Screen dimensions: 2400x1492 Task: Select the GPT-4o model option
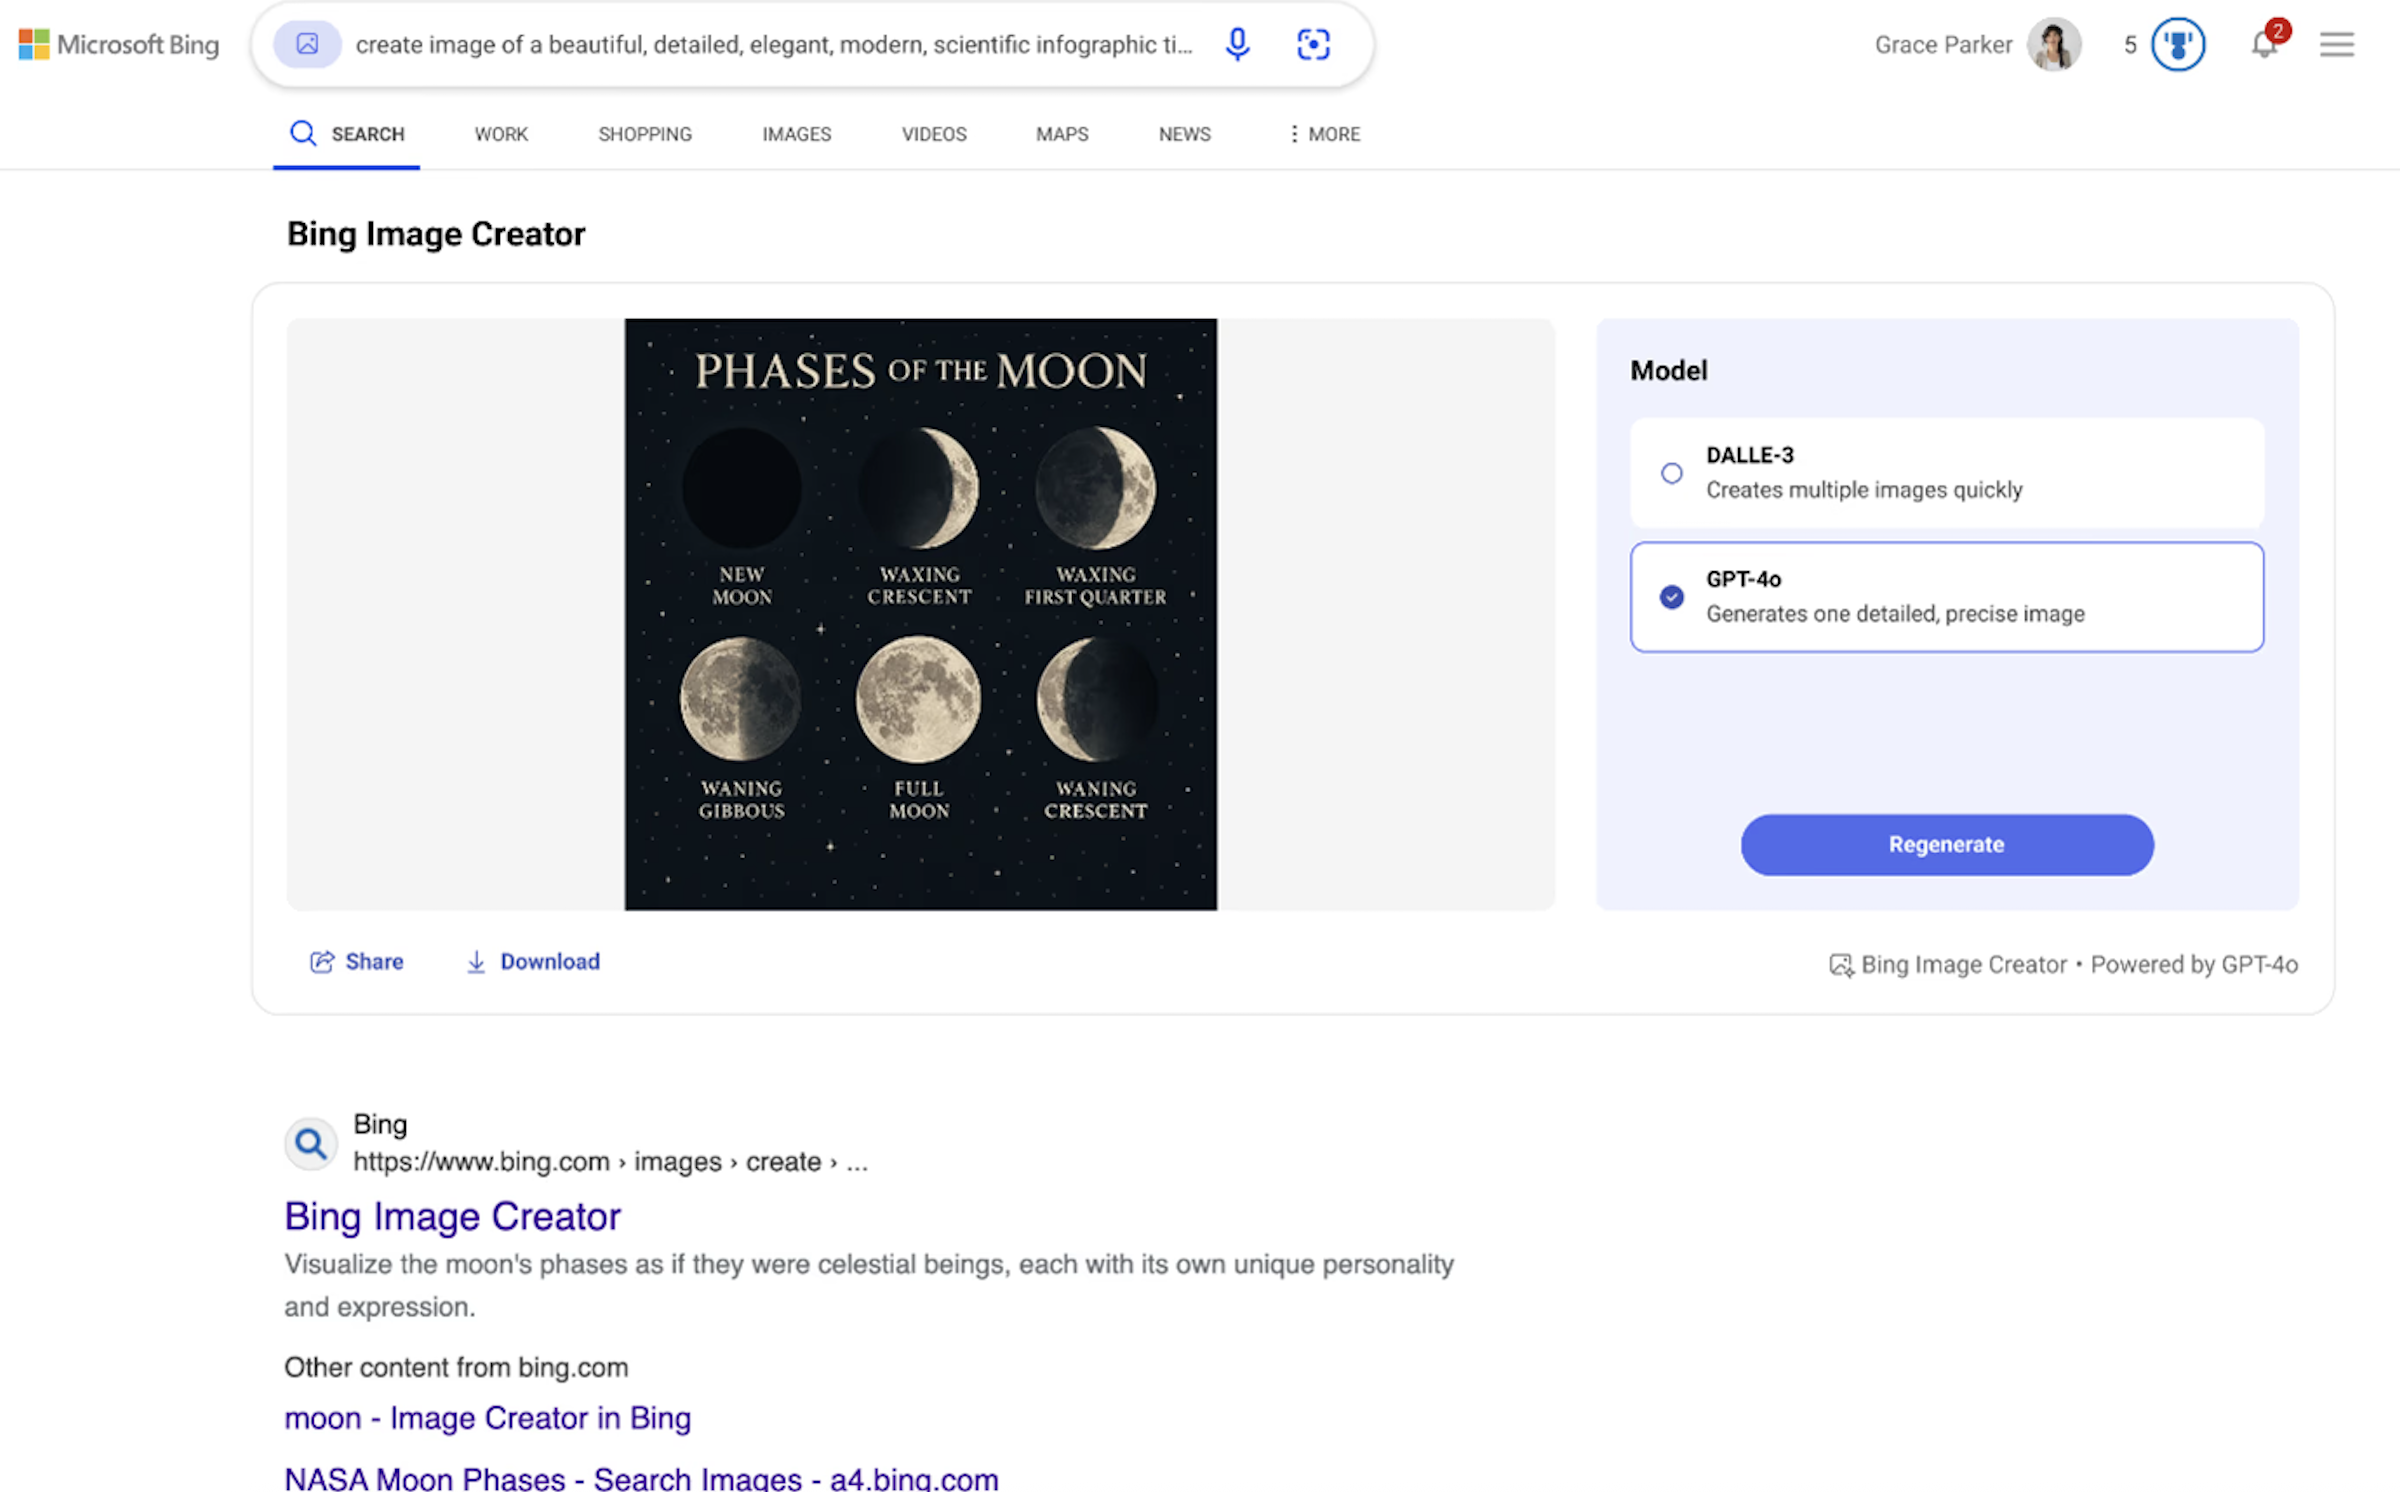click(1672, 597)
